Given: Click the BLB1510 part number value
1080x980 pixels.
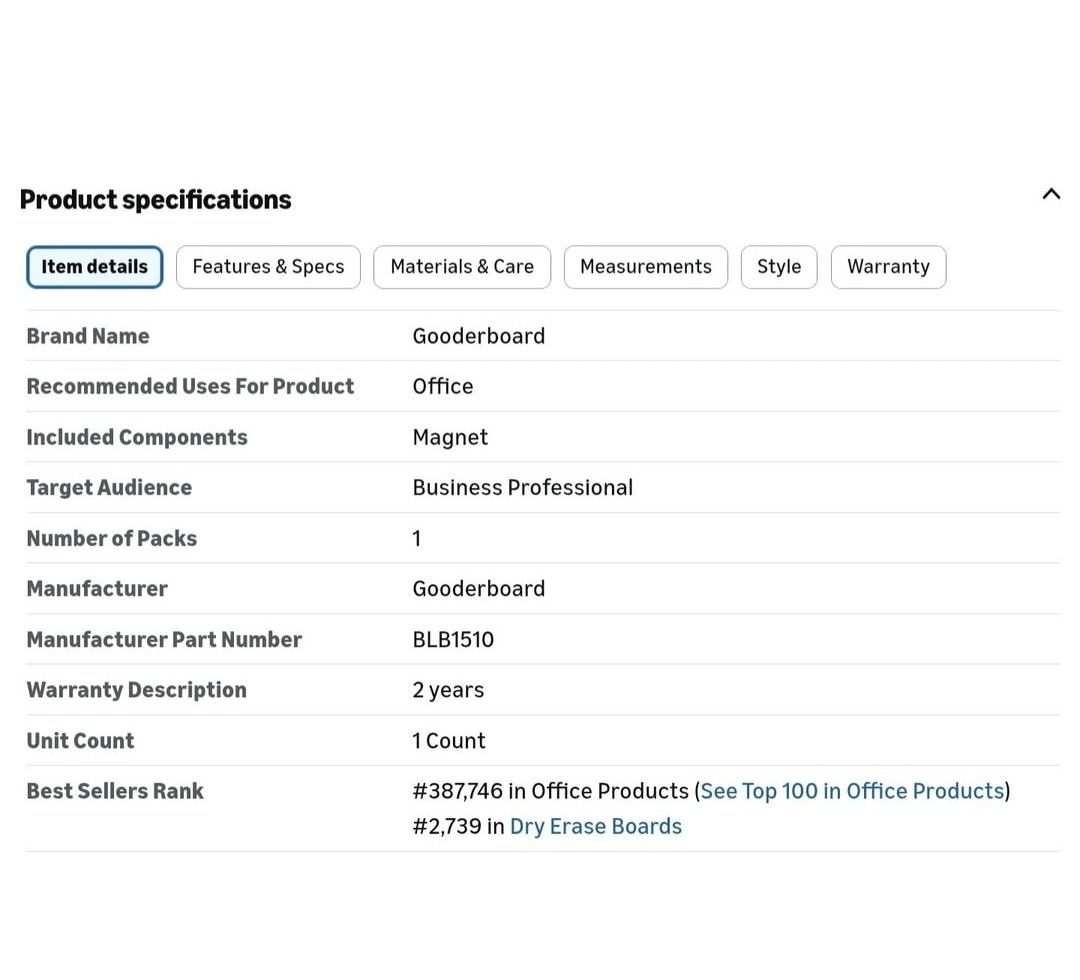Looking at the screenshot, I should [453, 639].
